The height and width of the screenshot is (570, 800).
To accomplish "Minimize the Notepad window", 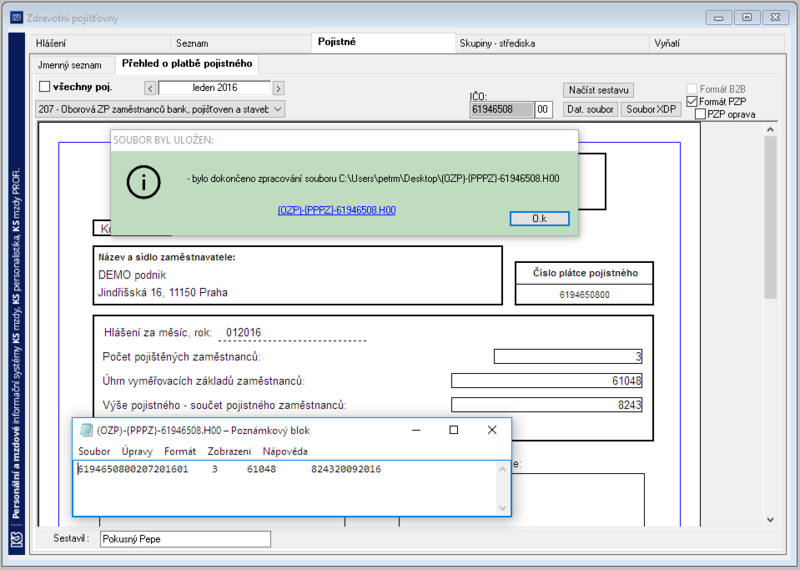I will coord(416,430).
